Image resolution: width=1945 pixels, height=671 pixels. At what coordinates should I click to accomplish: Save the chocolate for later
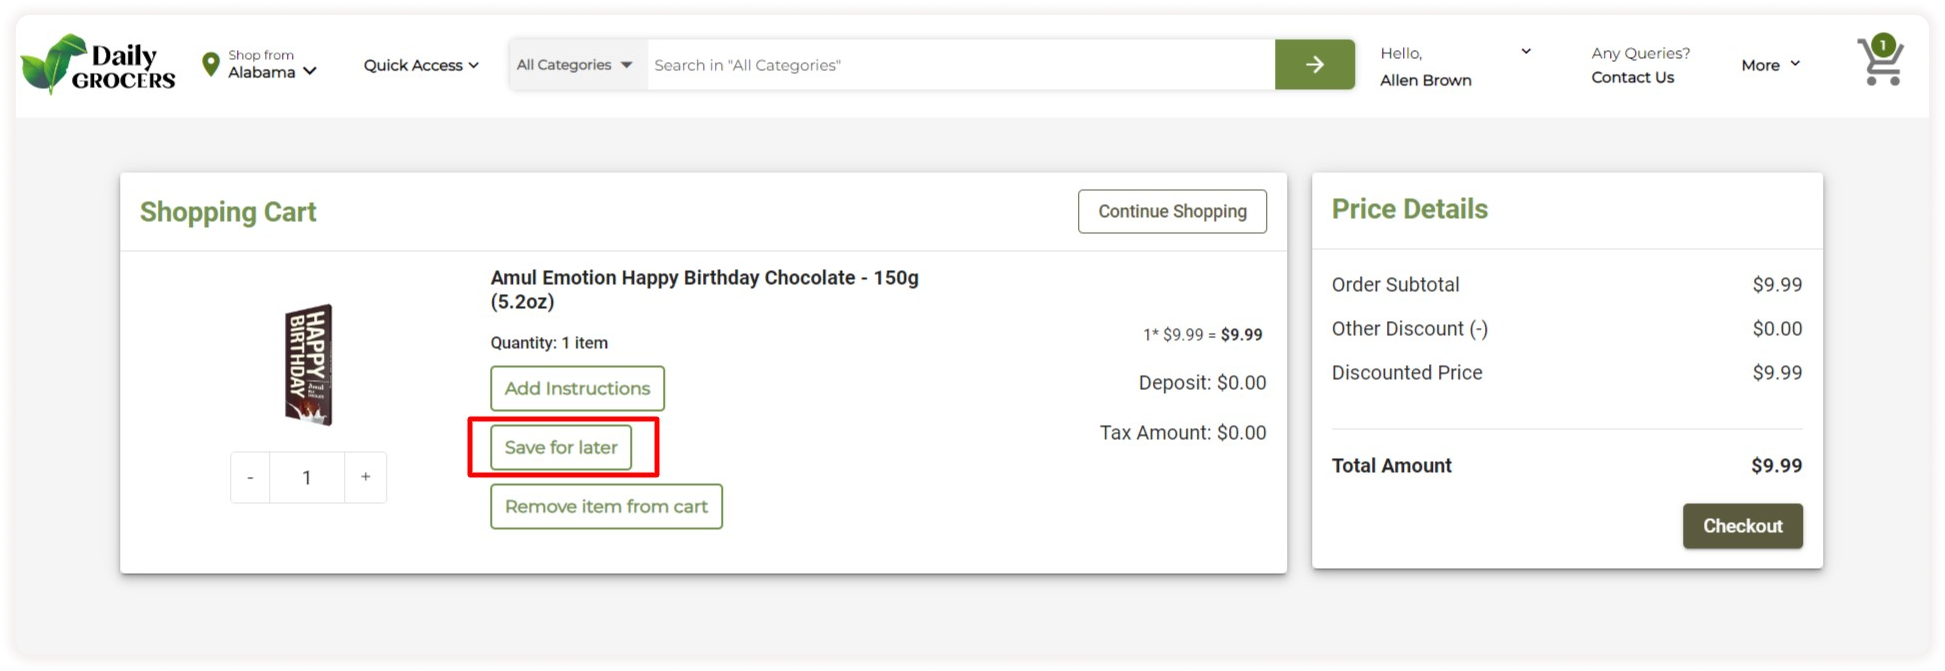point(561,447)
